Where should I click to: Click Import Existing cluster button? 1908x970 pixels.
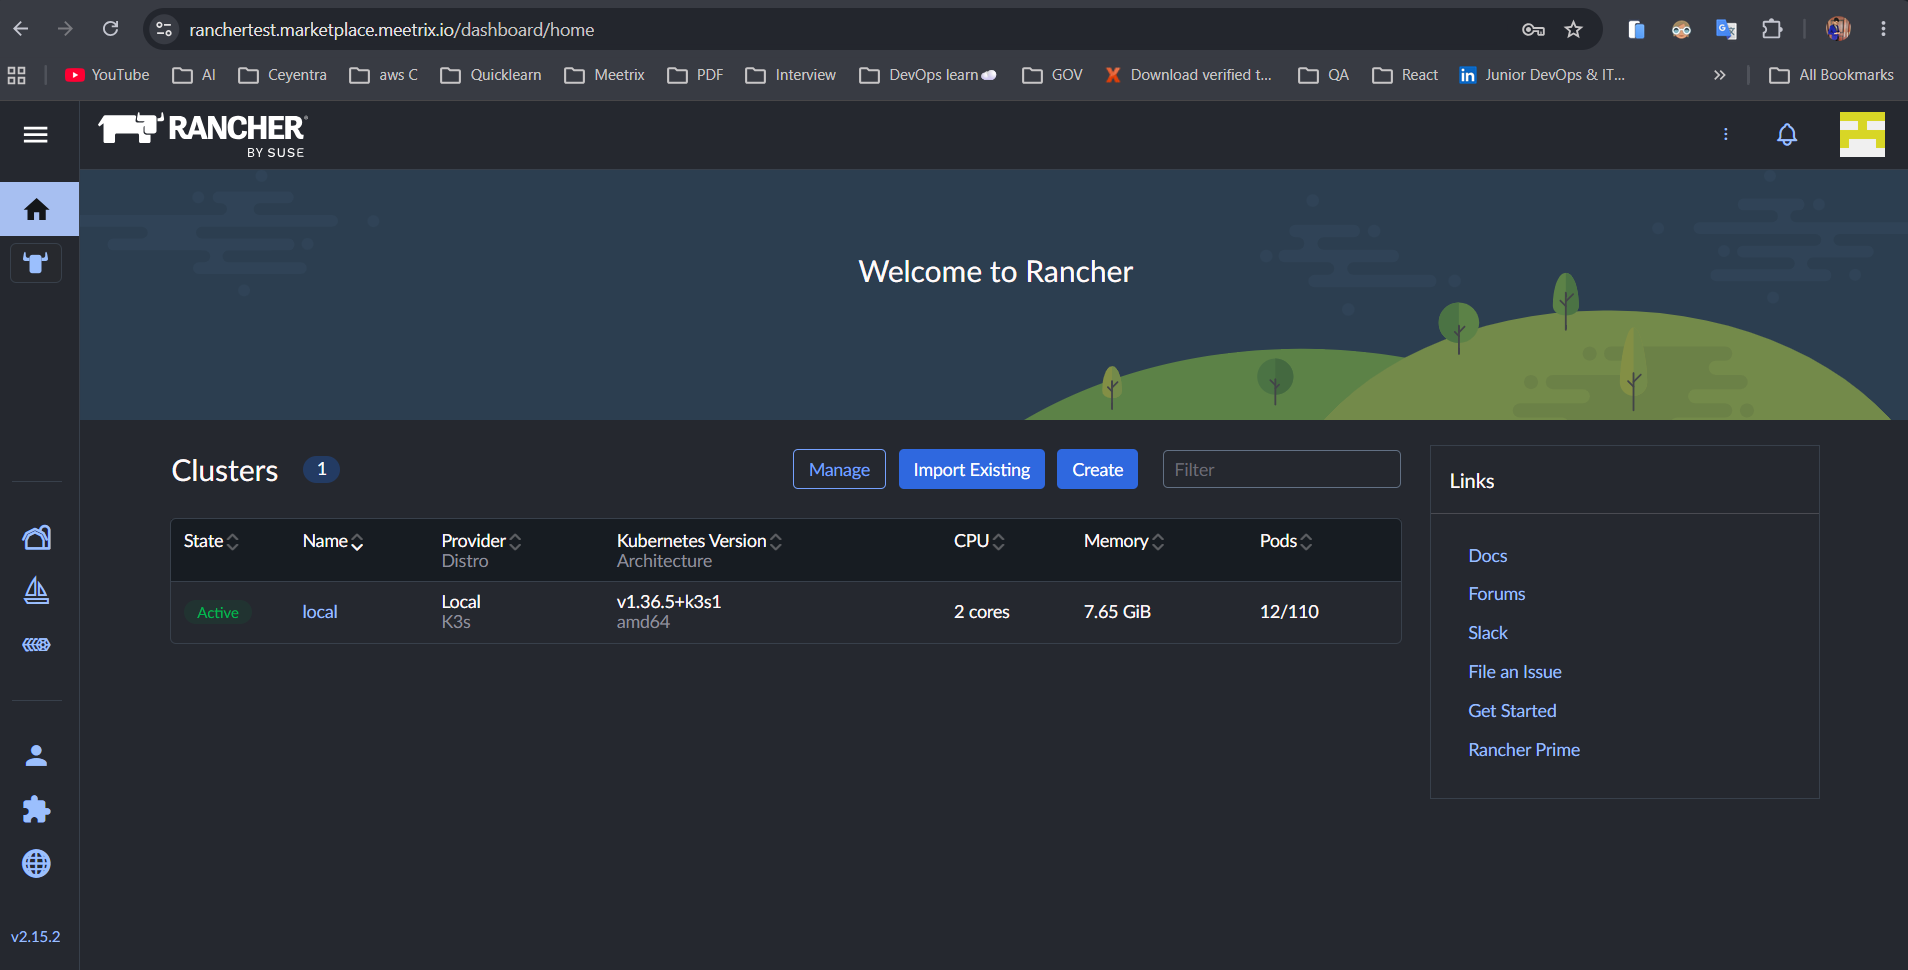[971, 469]
